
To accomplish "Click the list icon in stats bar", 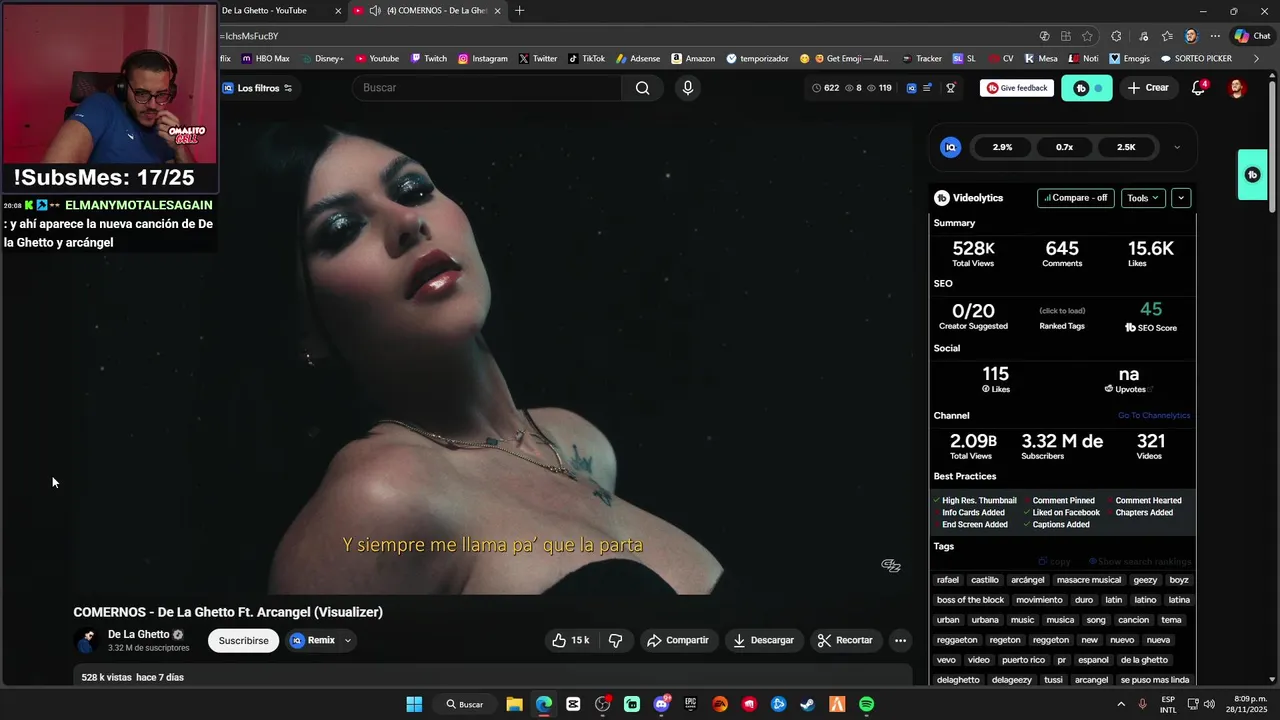I will tap(927, 88).
